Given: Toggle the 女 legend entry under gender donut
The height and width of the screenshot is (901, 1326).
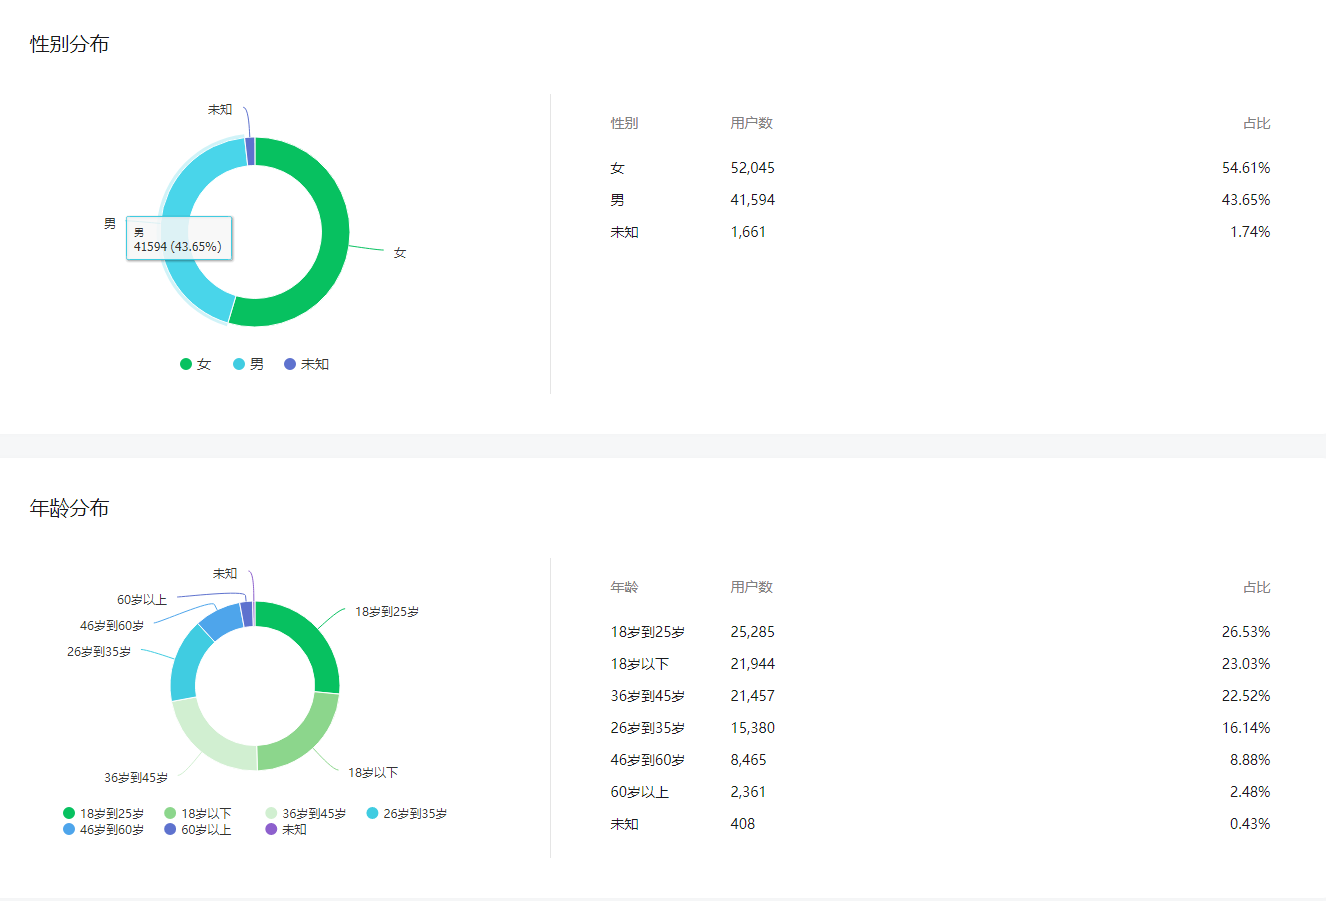Looking at the screenshot, I should coord(196,364).
